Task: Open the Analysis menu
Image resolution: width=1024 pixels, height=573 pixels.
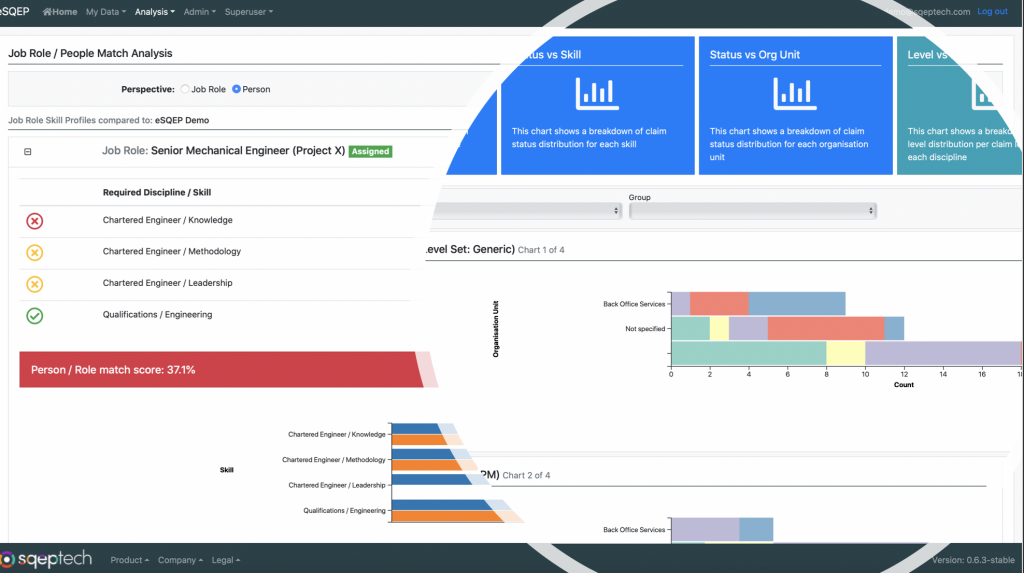Action: pyautogui.click(x=155, y=12)
